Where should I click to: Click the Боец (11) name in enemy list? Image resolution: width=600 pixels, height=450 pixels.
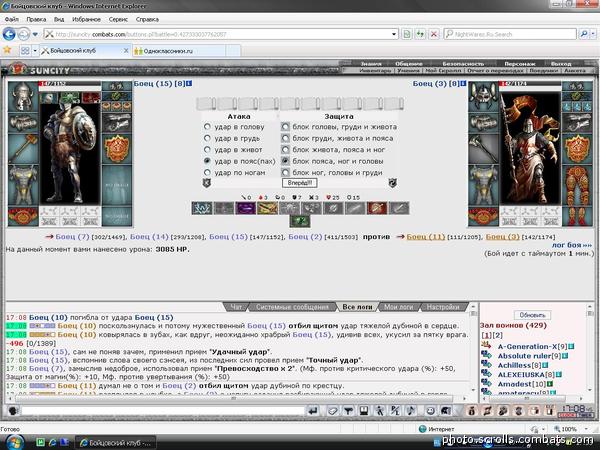pos(426,236)
